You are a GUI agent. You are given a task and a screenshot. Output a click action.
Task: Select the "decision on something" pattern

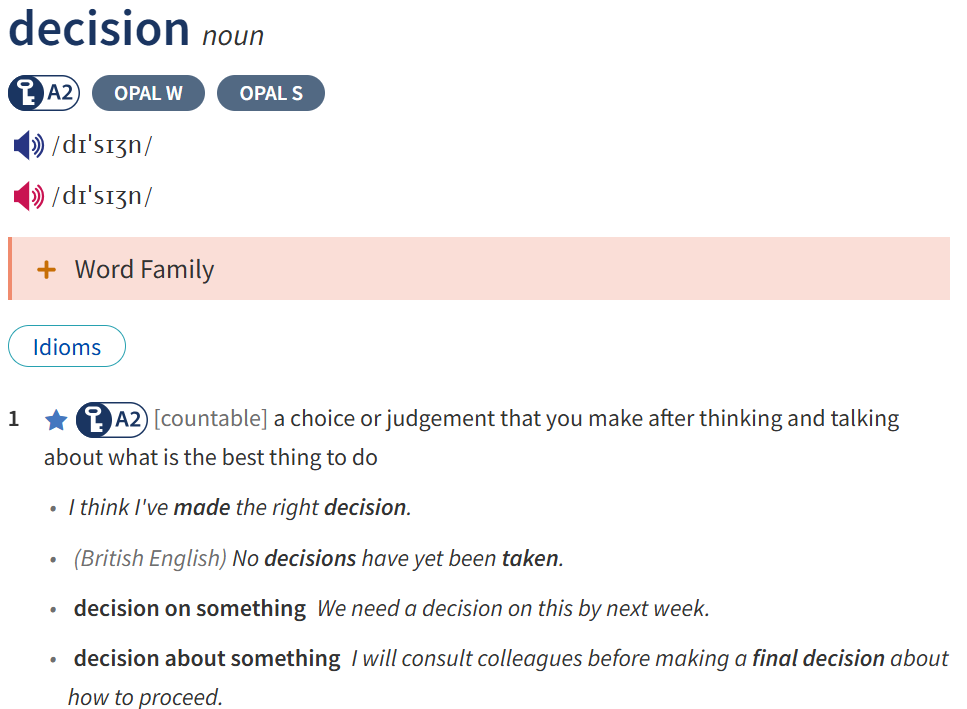(190, 608)
